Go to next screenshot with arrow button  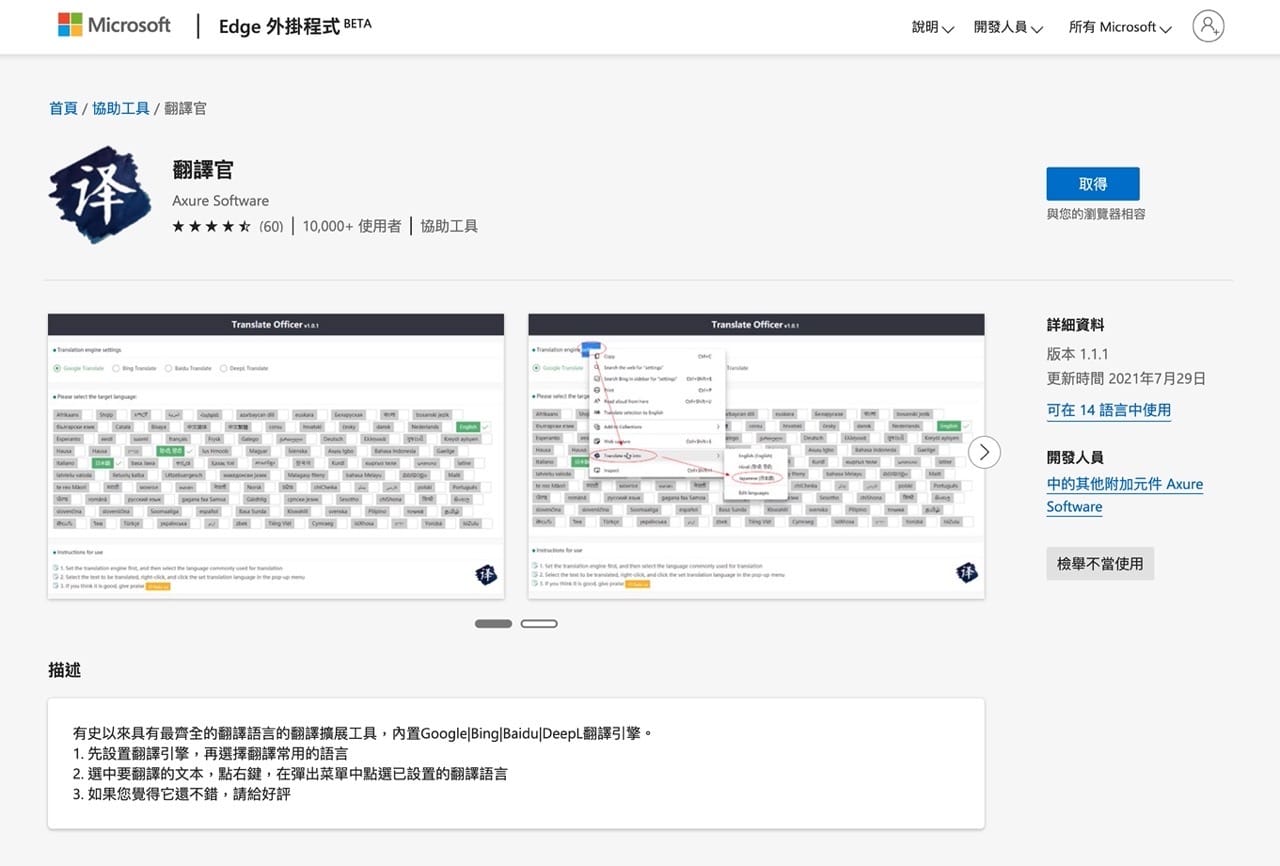(984, 452)
